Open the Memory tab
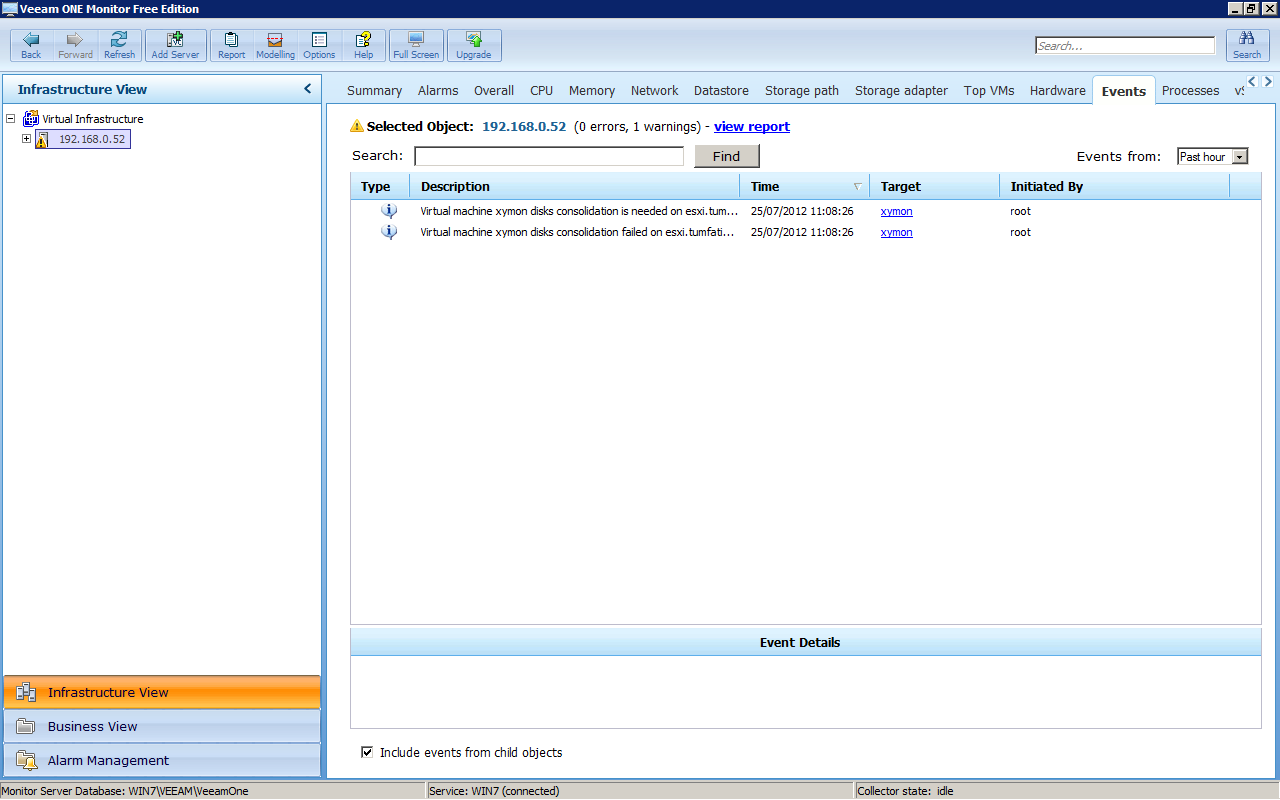1280x800 pixels. [592, 90]
